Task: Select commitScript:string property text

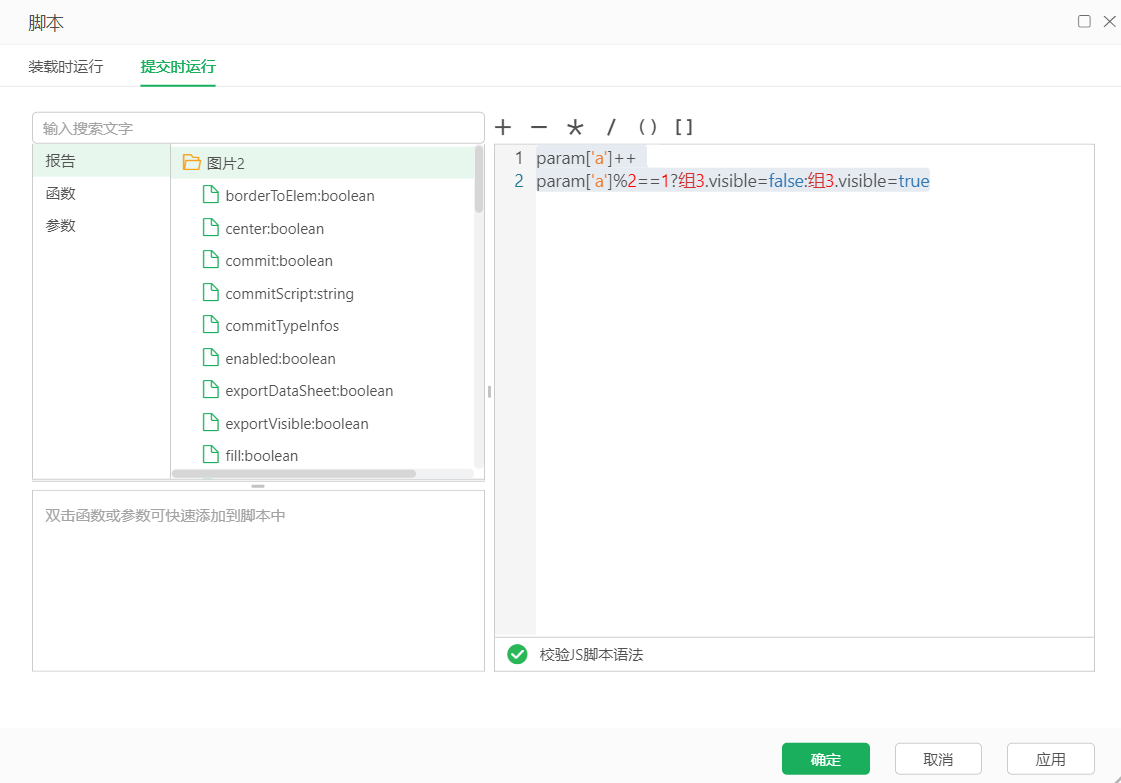Action: click(290, 294)
